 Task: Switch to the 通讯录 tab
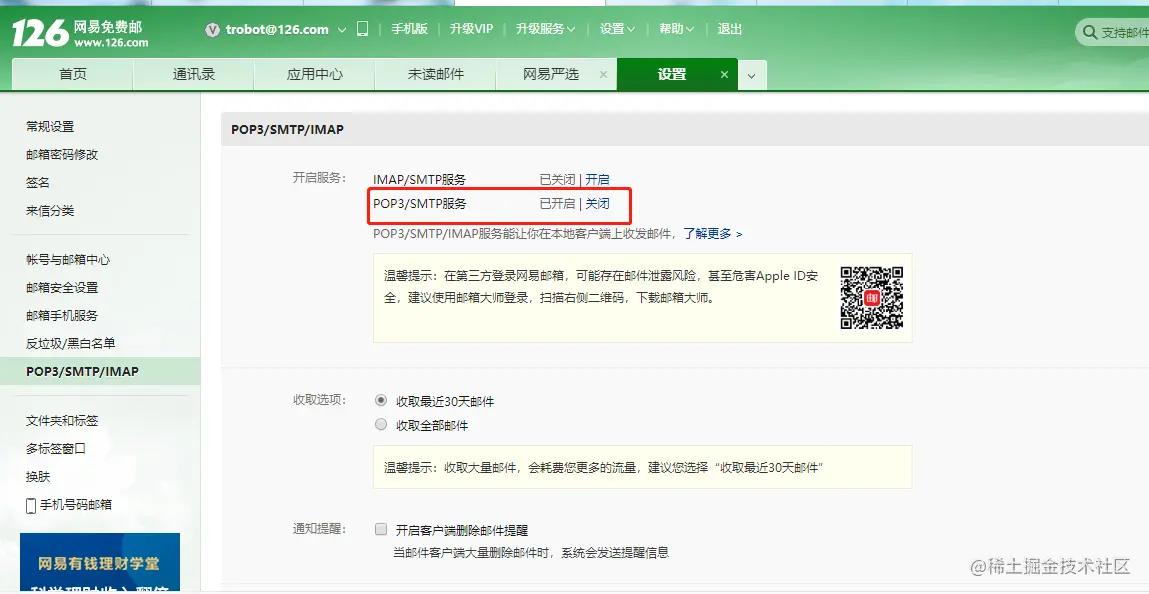pyautogui.click(x=194, y=74)
